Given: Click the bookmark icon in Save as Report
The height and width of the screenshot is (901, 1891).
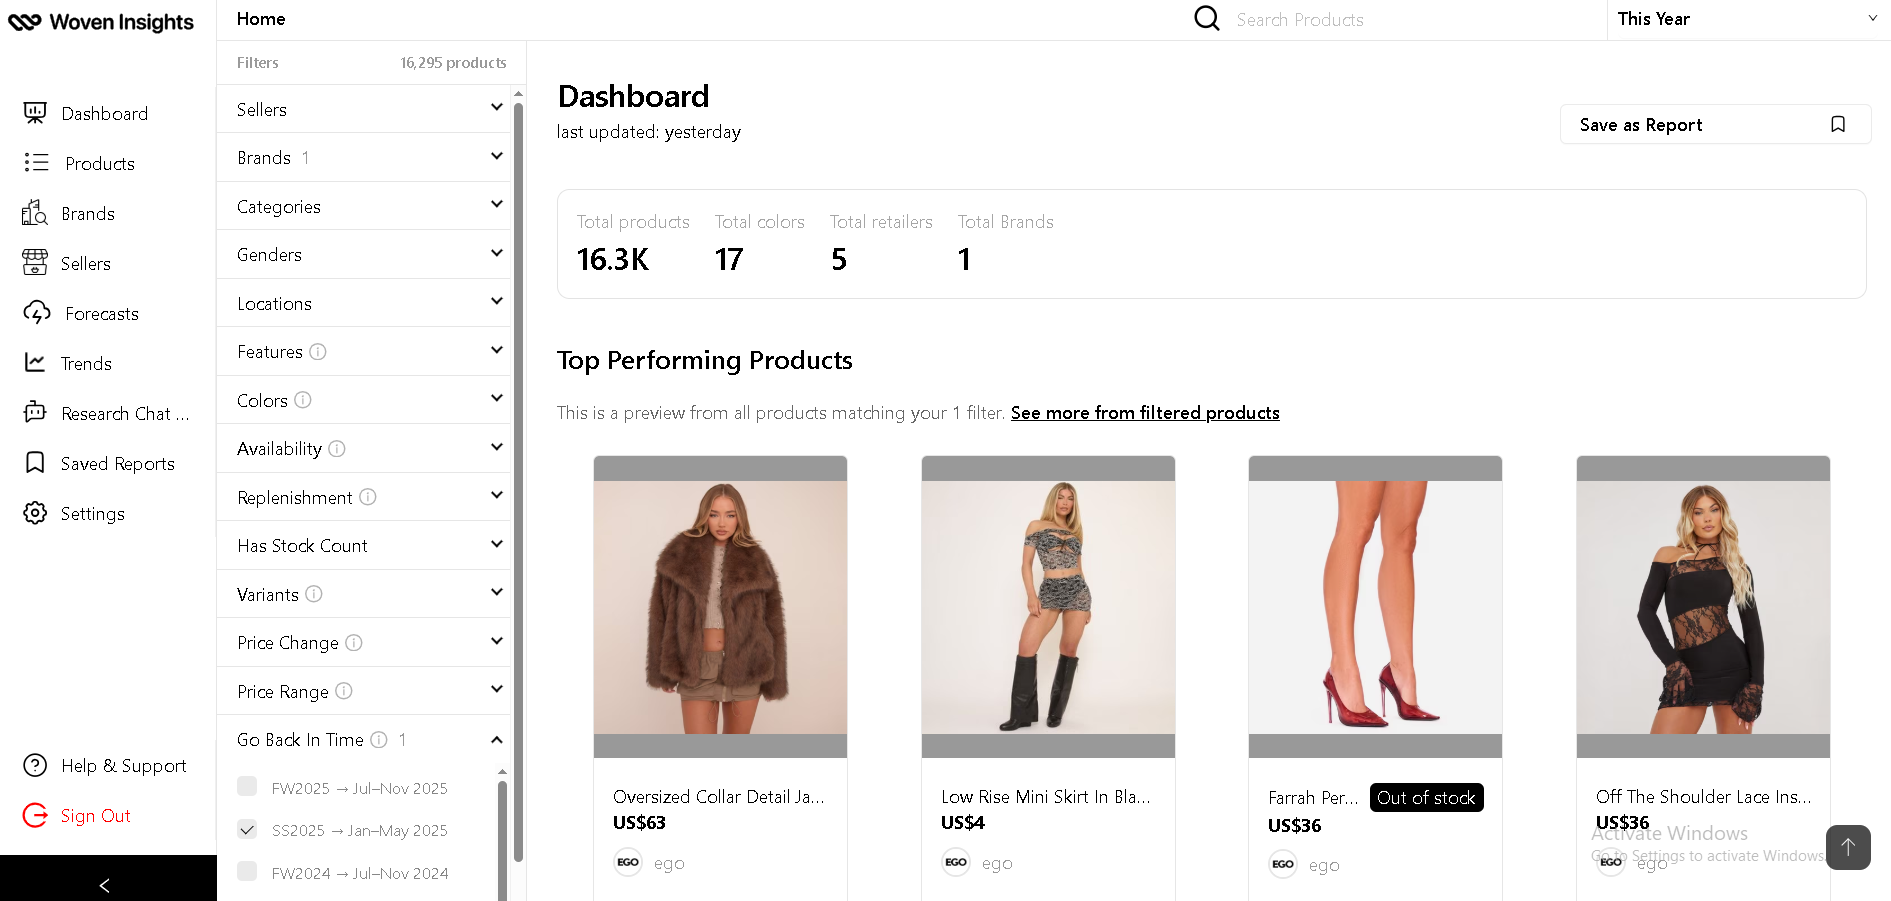Looking at the screenshot, I should pyautogui.click(x=1837, y=125).
